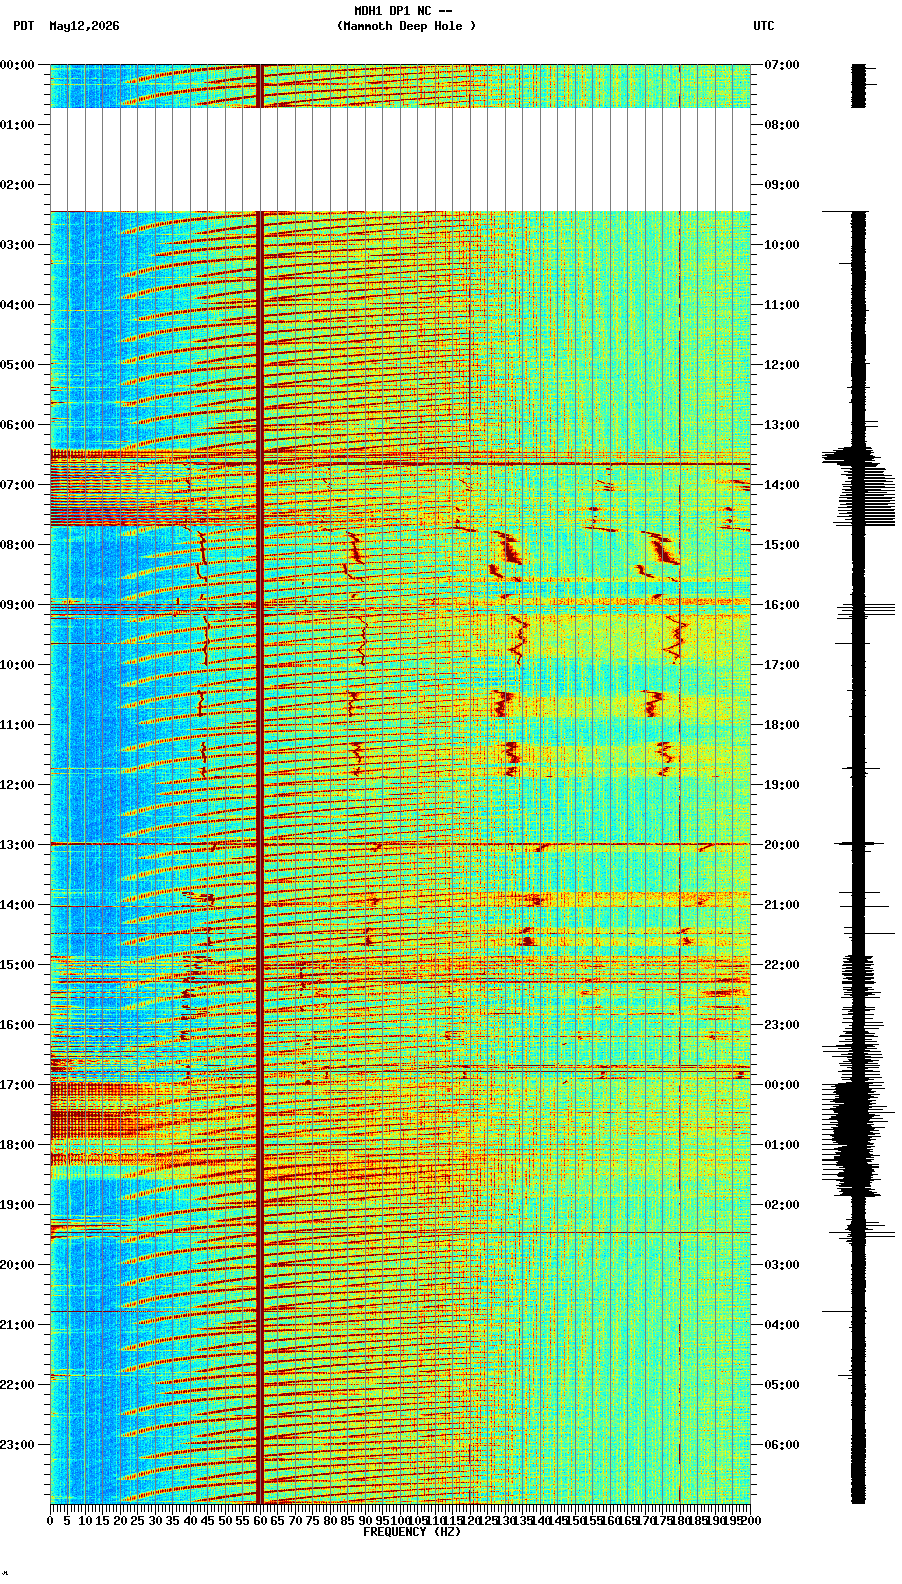Select the 14:00 PDT time tick
This screenshot has width=902, height=1584.
pos(17,904)
